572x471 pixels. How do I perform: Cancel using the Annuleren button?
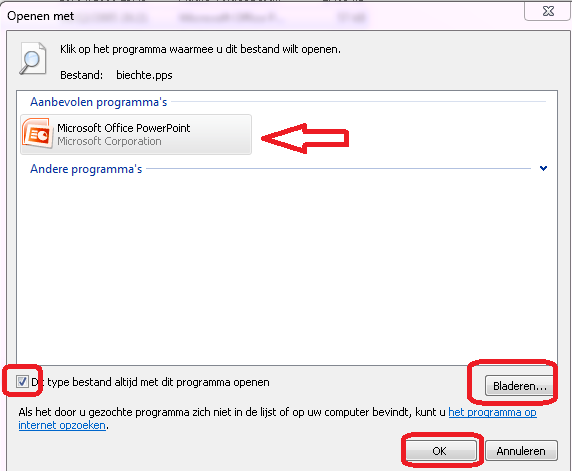521,451
